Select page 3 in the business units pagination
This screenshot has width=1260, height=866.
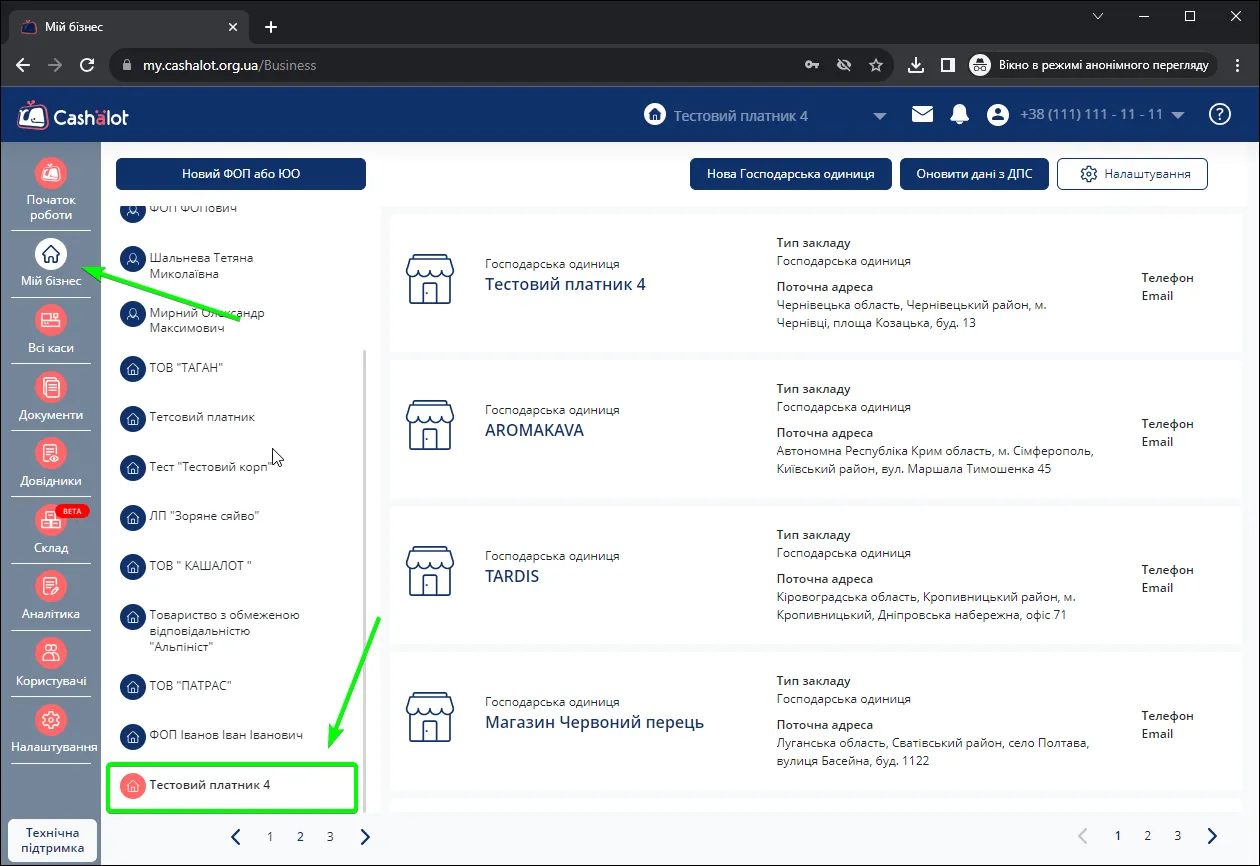[x=1178, y=836]
